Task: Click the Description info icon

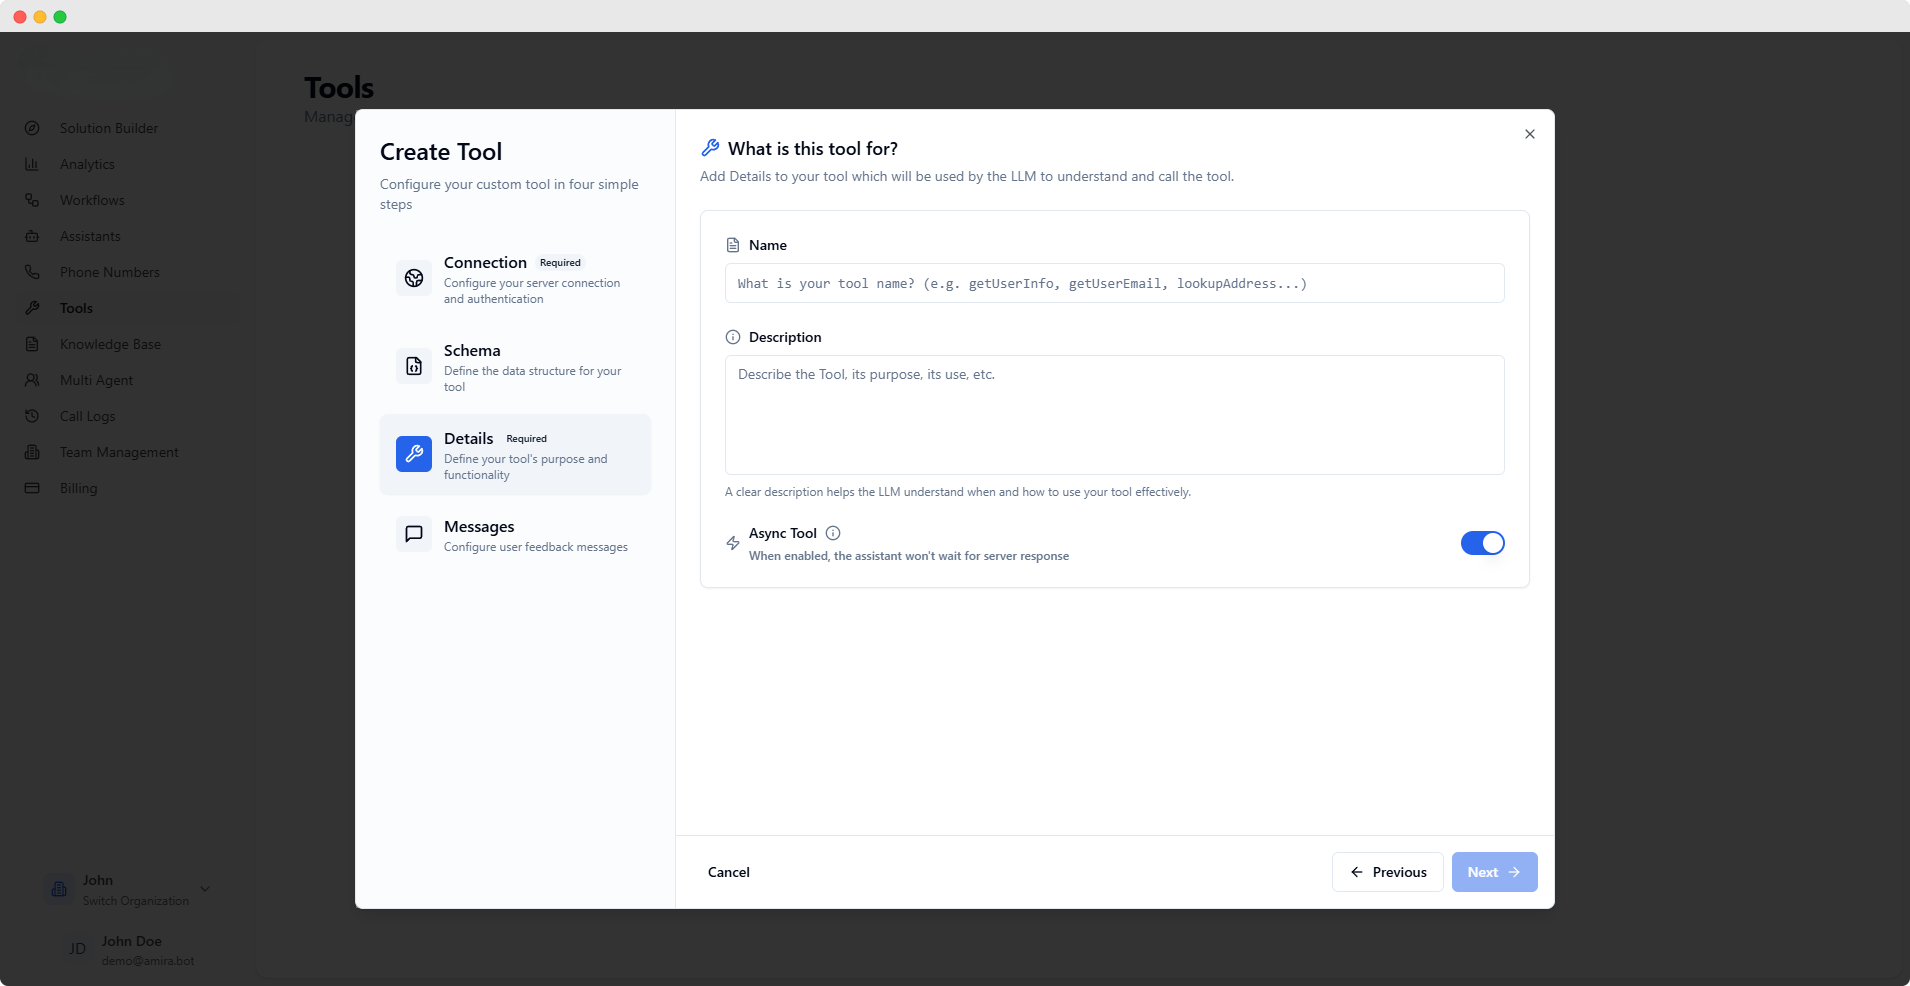Action: [733, 337]
